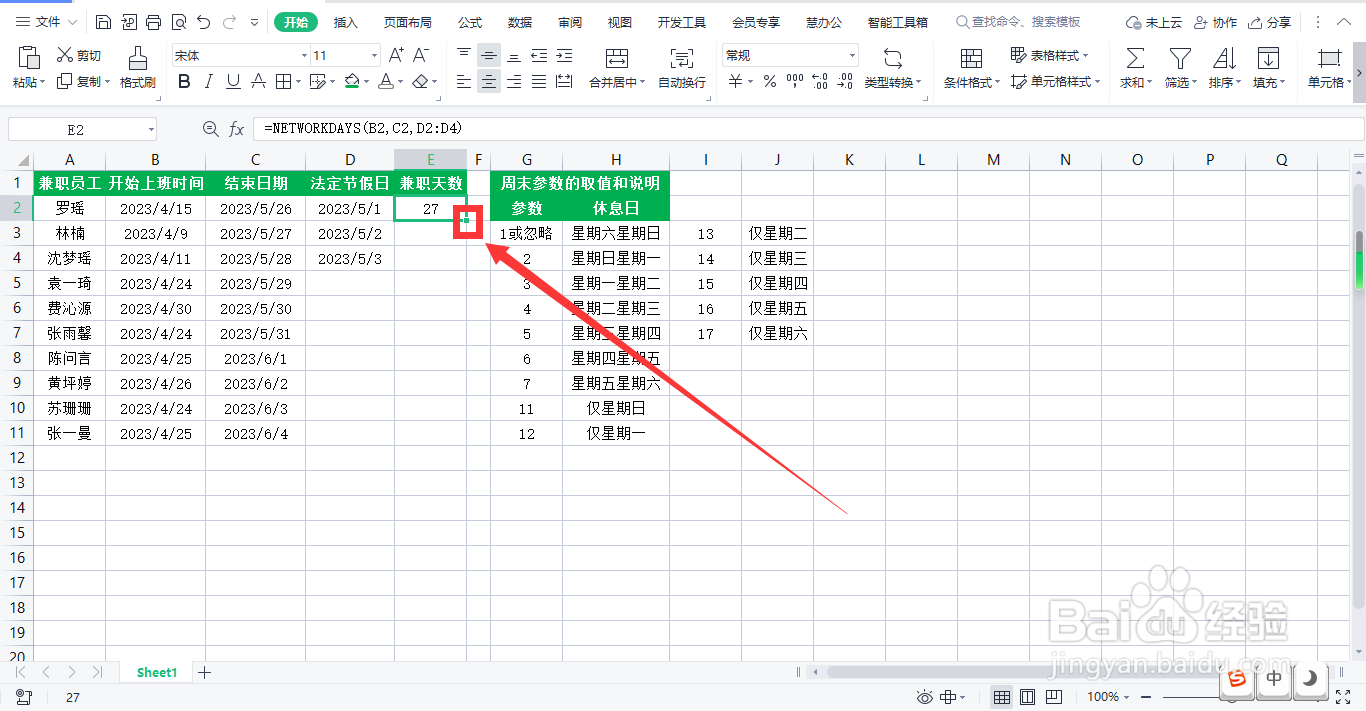Decrease font size with A- icon
1366x711 pixels.
(x=422, y=56)
